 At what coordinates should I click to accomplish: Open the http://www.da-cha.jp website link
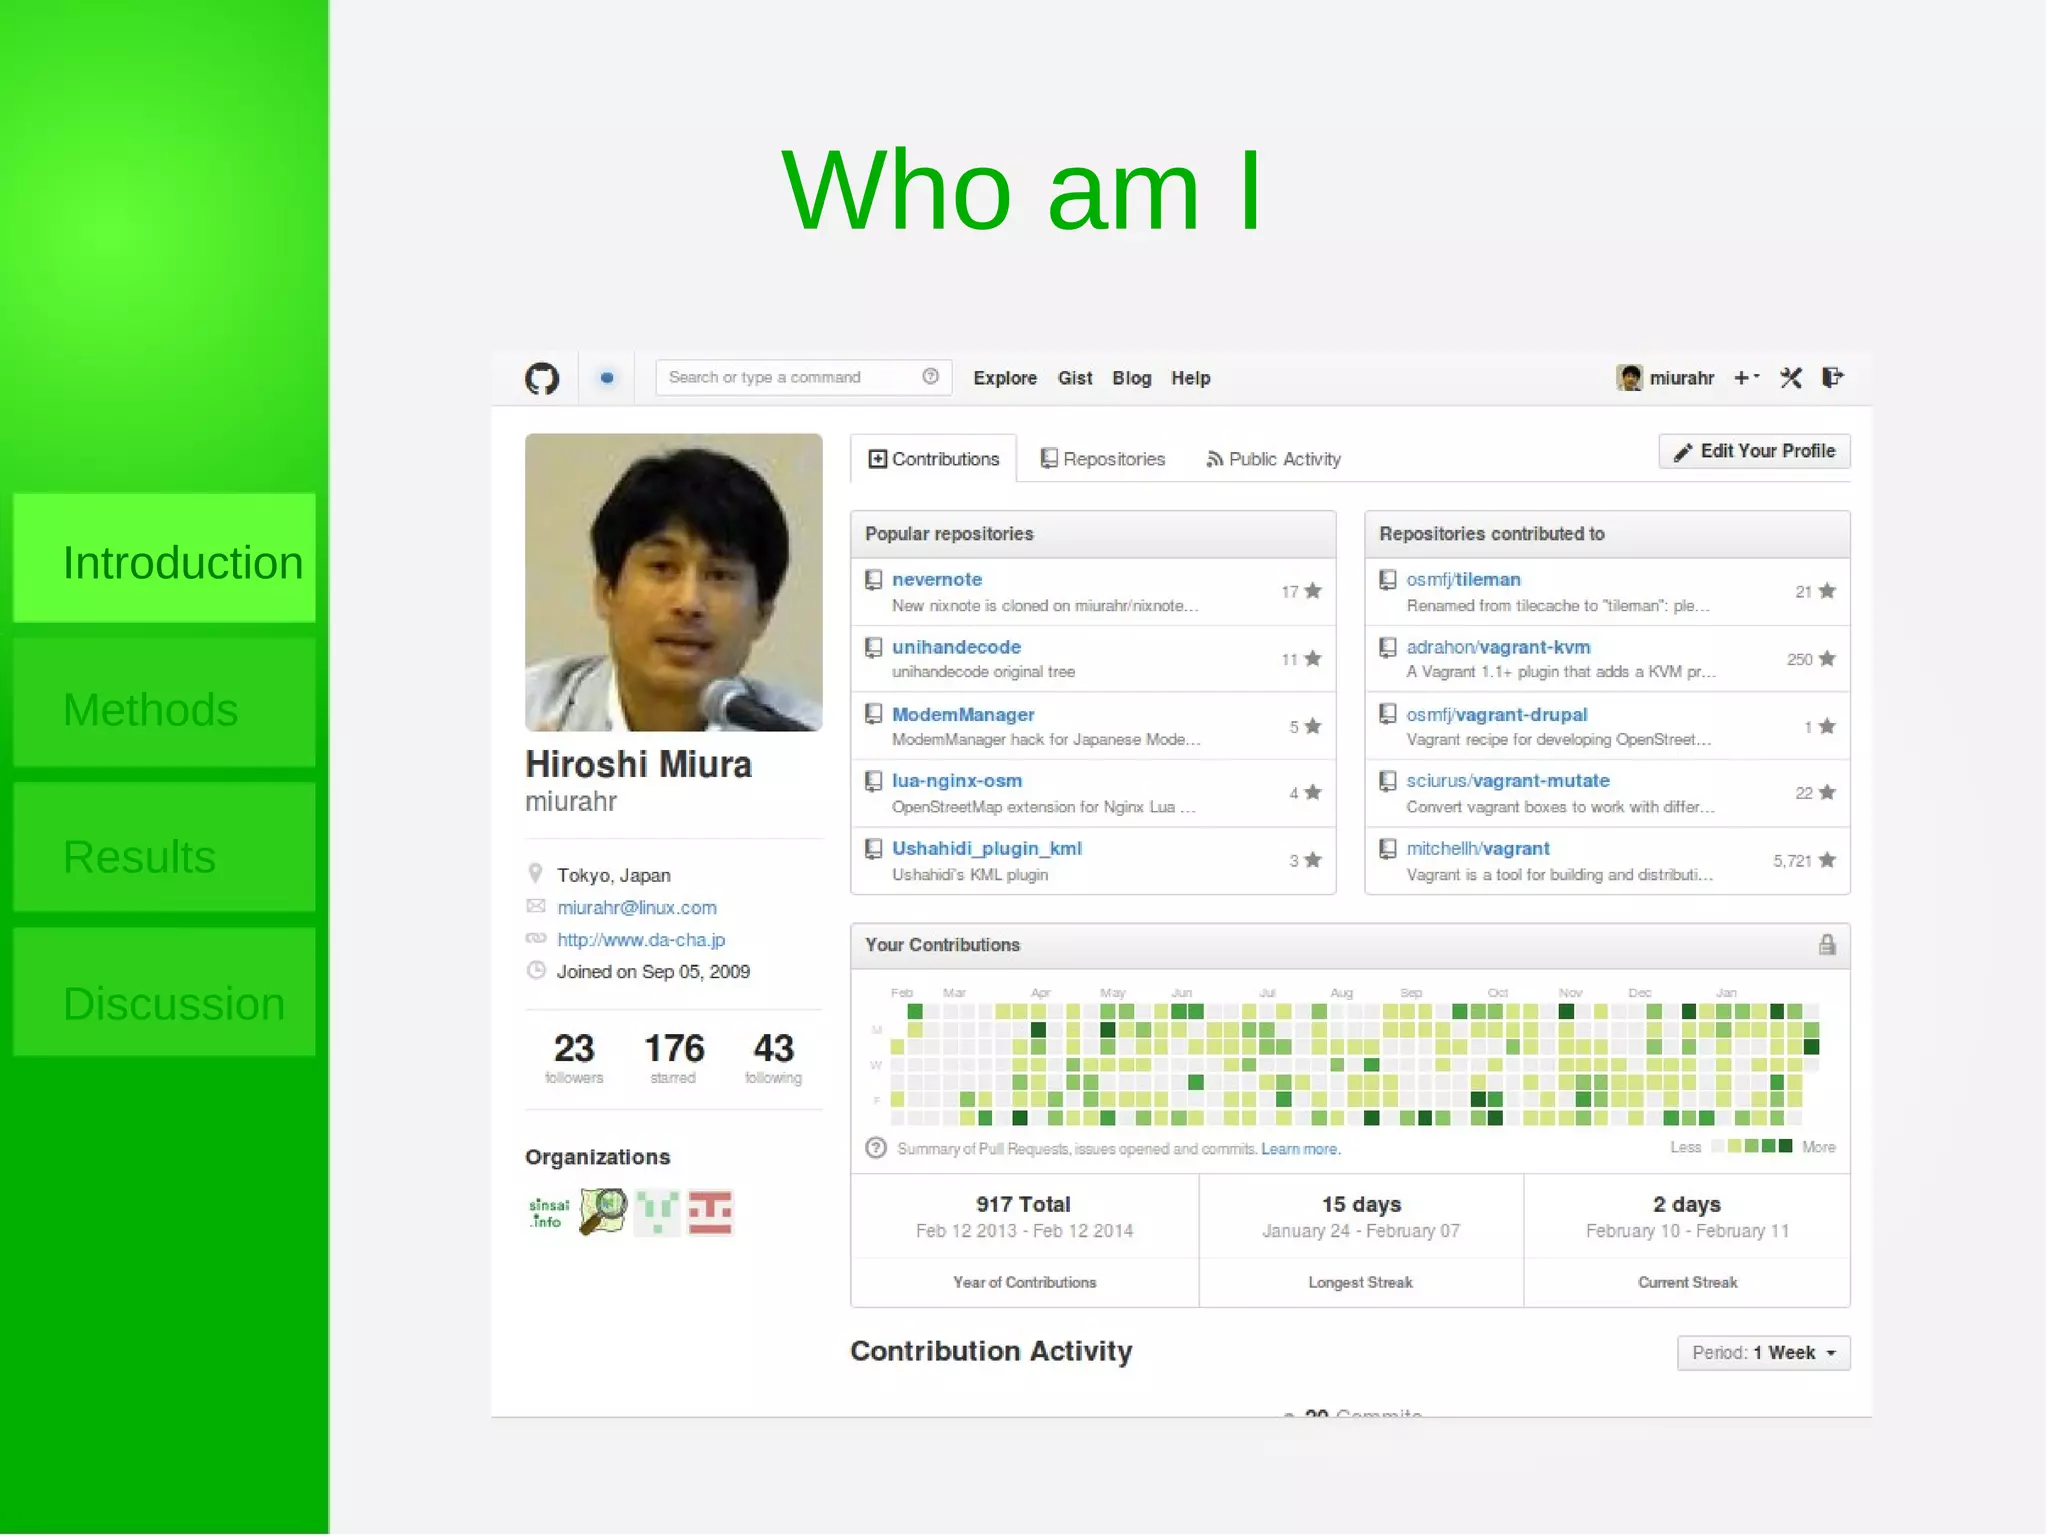pyautogui.click(x=641, y=940)
